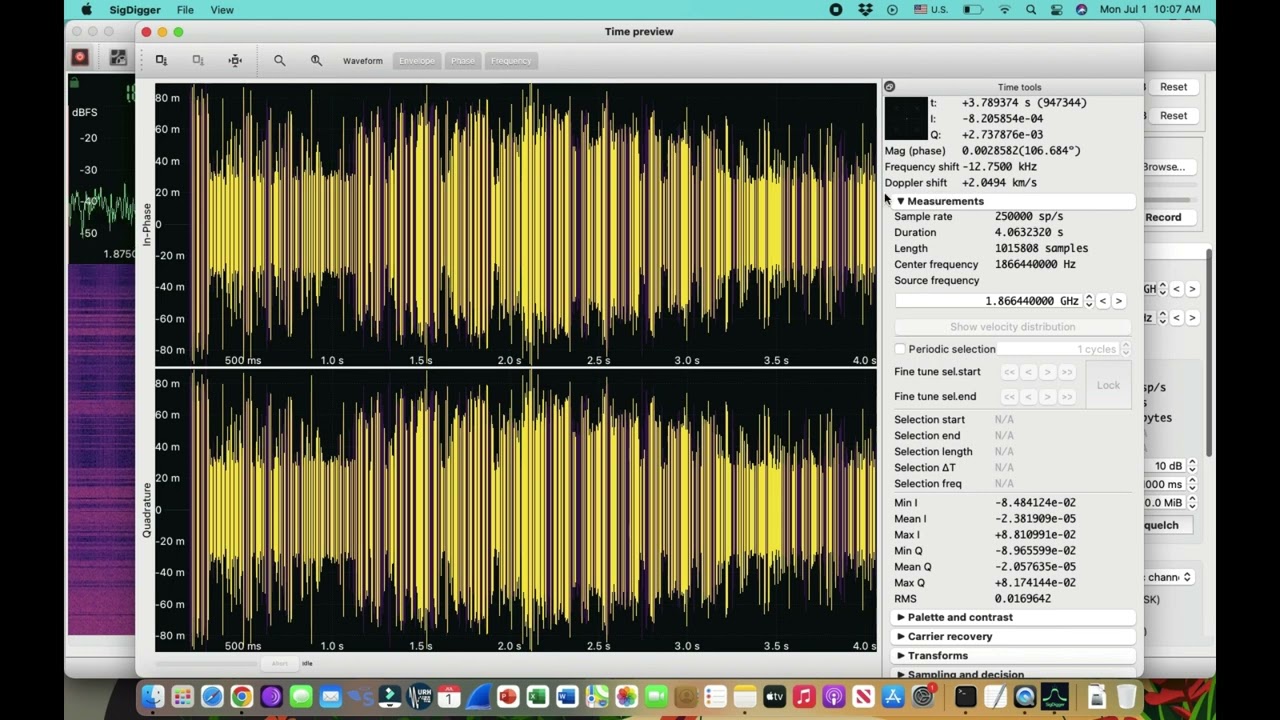1280x720 pixels.
Task: Enable the Periodic selection checkbox
Action: [900, 349]
